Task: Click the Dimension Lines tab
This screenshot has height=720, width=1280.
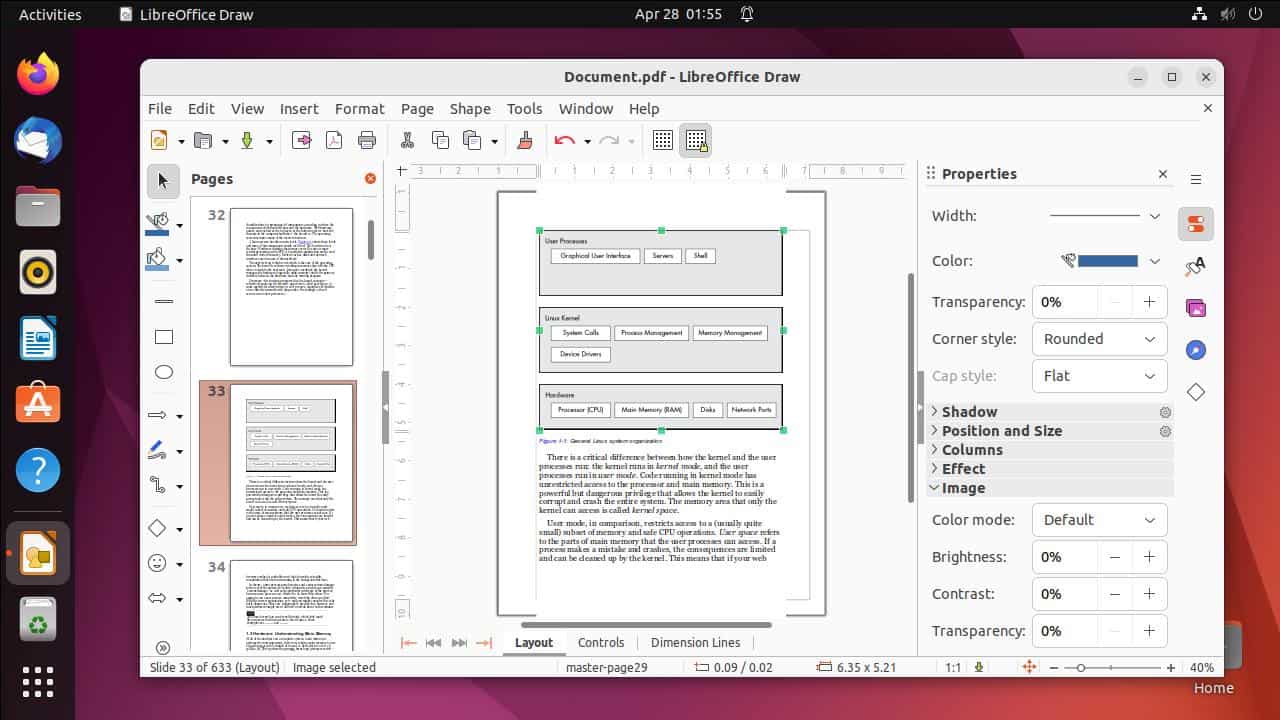Action: click(695, 643)
